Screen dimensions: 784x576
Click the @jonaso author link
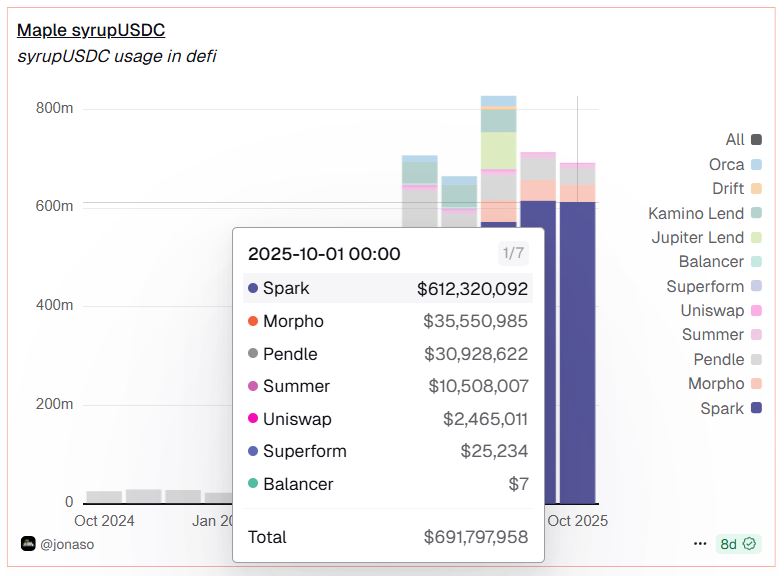(x=67, y=544)
